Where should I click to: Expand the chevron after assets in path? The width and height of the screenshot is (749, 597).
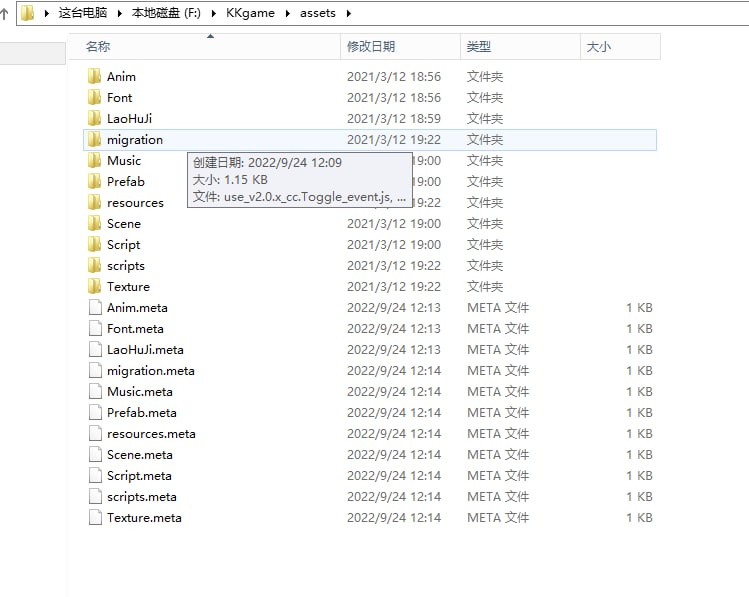tap(347, 14)
